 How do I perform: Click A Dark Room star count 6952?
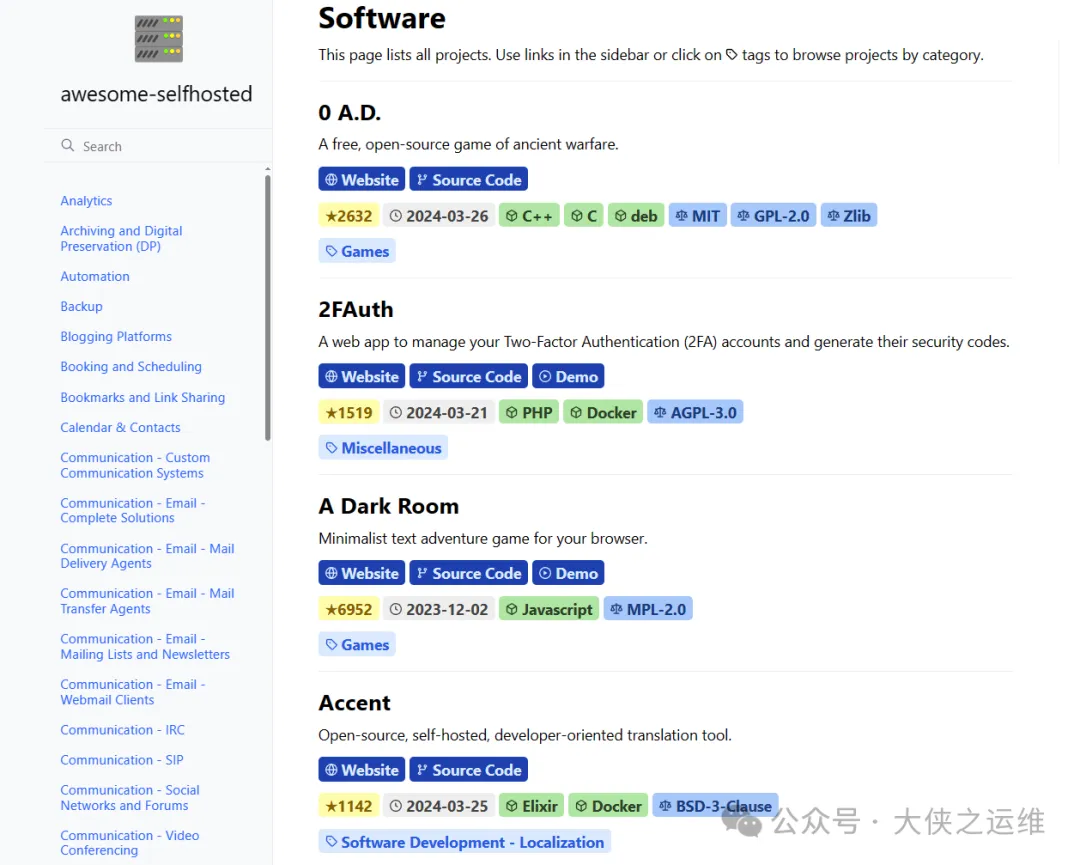coord(349,609)
